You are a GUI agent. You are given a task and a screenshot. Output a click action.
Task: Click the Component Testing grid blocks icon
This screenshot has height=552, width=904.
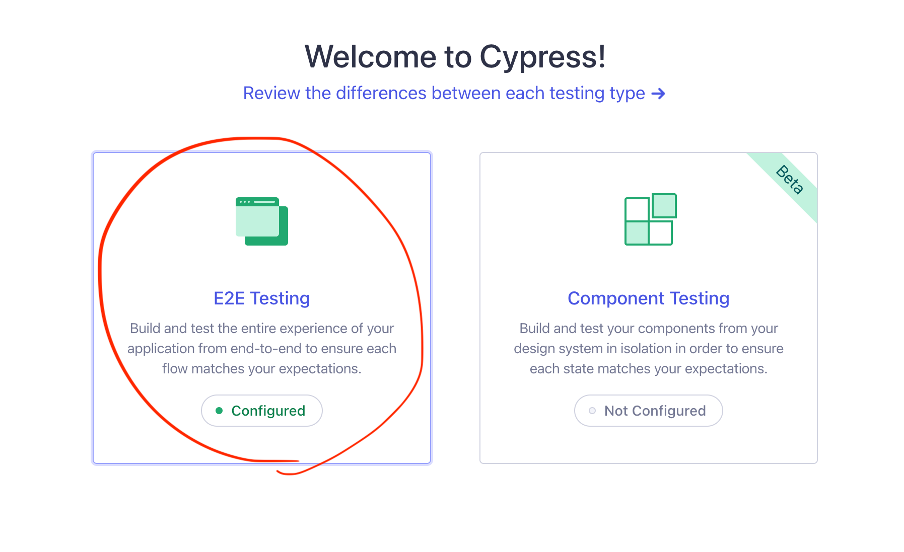pyautogui.click(x=650, y=219)
